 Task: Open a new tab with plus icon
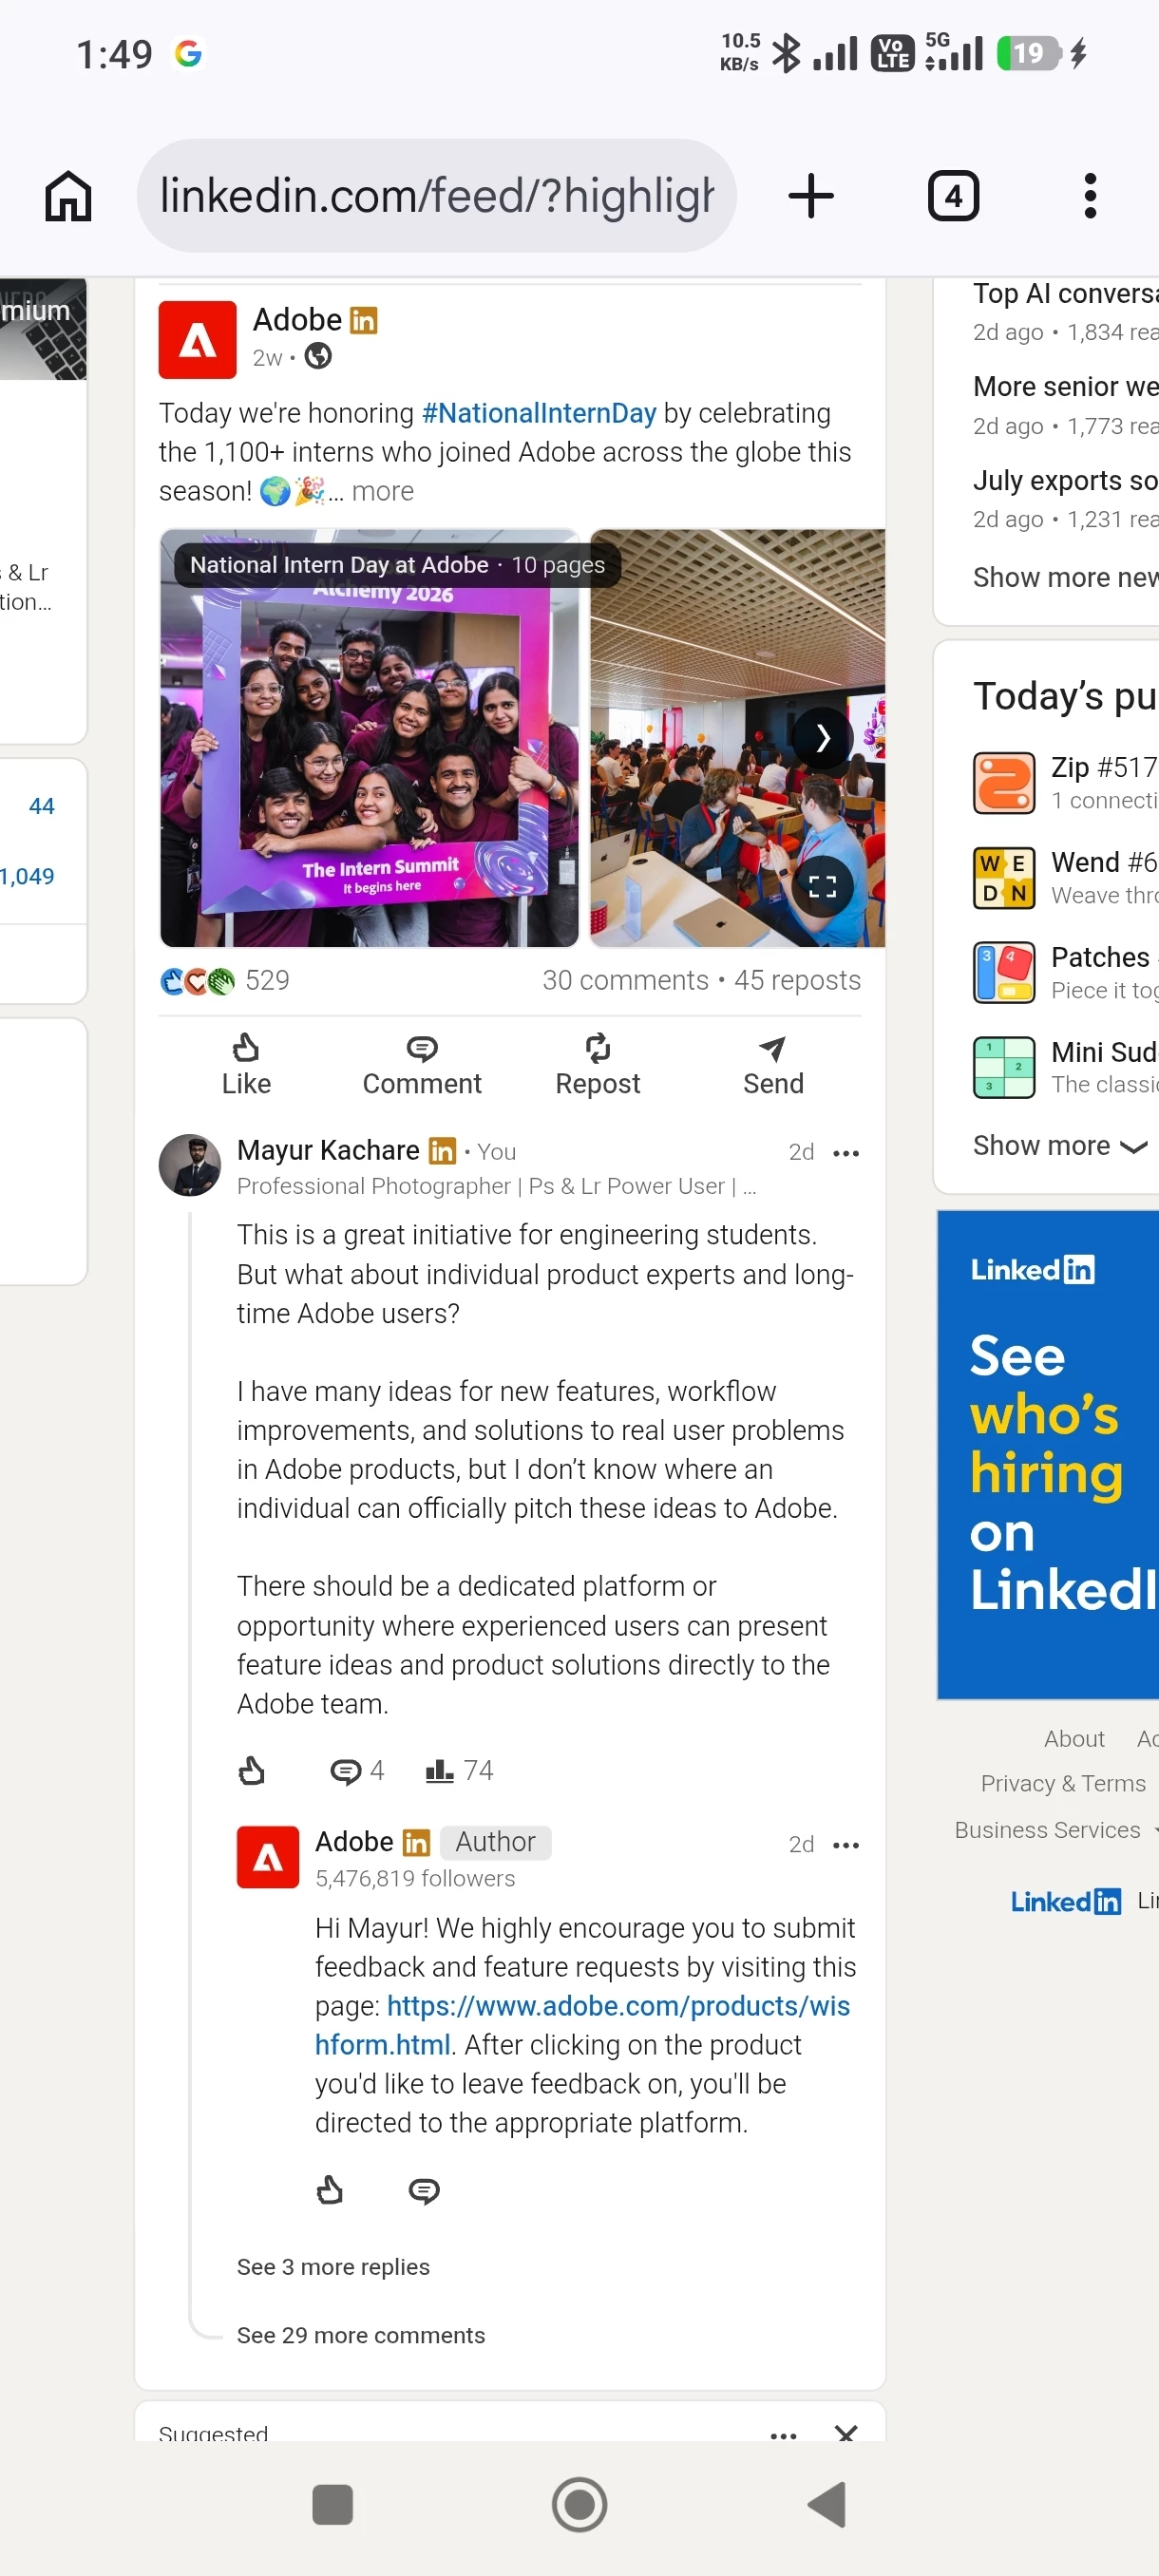pos(811,195)
